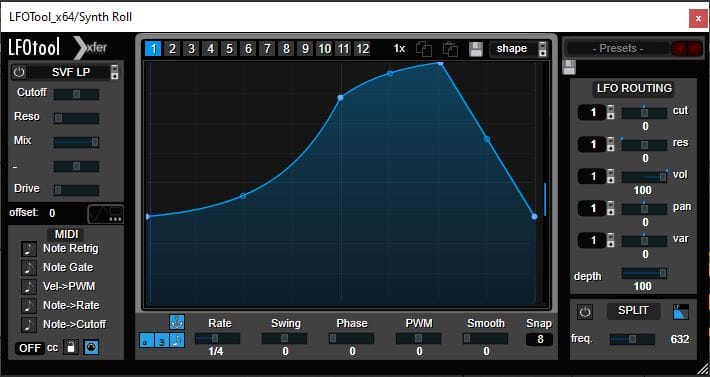Click the paste graph icon
Screen dimensions: 710x377
click(x=451, y=49)
